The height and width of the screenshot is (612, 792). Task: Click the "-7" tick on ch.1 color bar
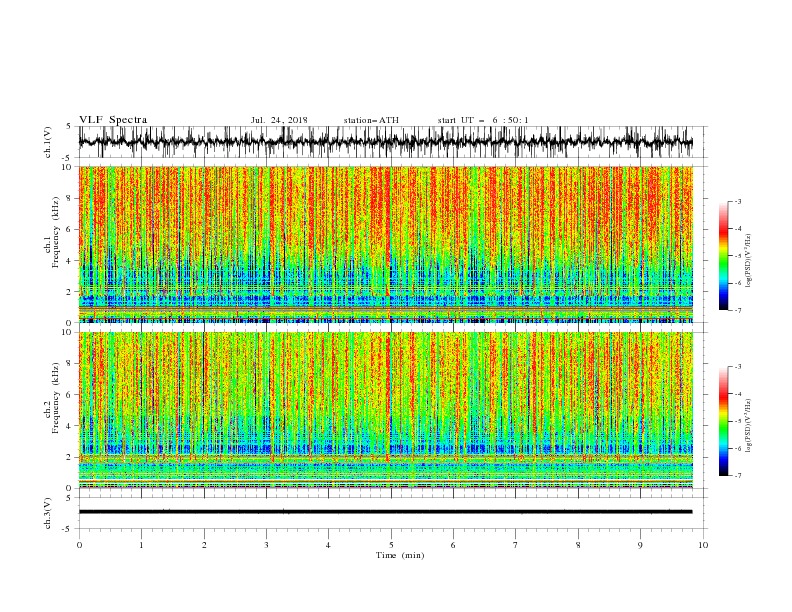coord(738,310)
